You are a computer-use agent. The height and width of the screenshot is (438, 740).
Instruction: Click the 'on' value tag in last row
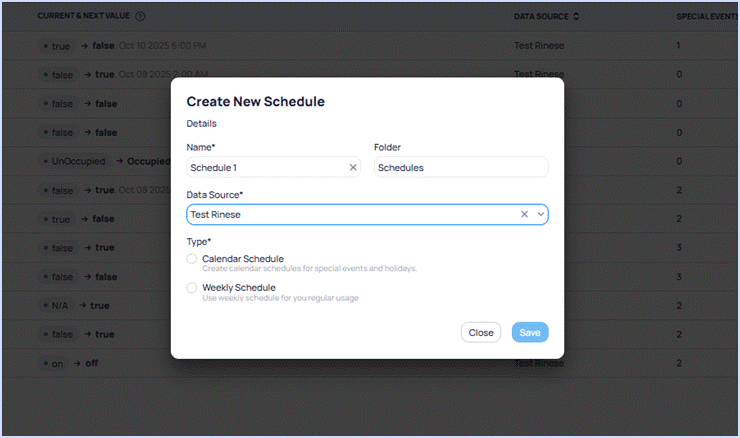(56, 364)
